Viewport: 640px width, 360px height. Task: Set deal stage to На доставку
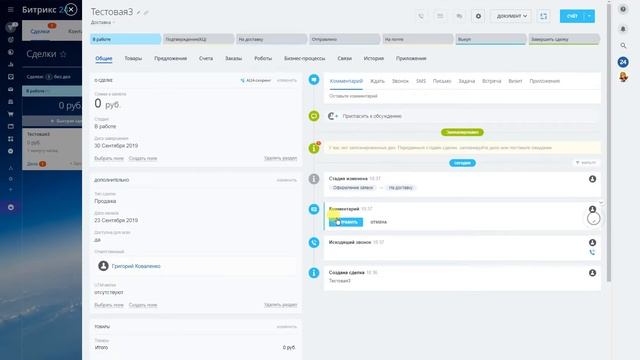271,39
